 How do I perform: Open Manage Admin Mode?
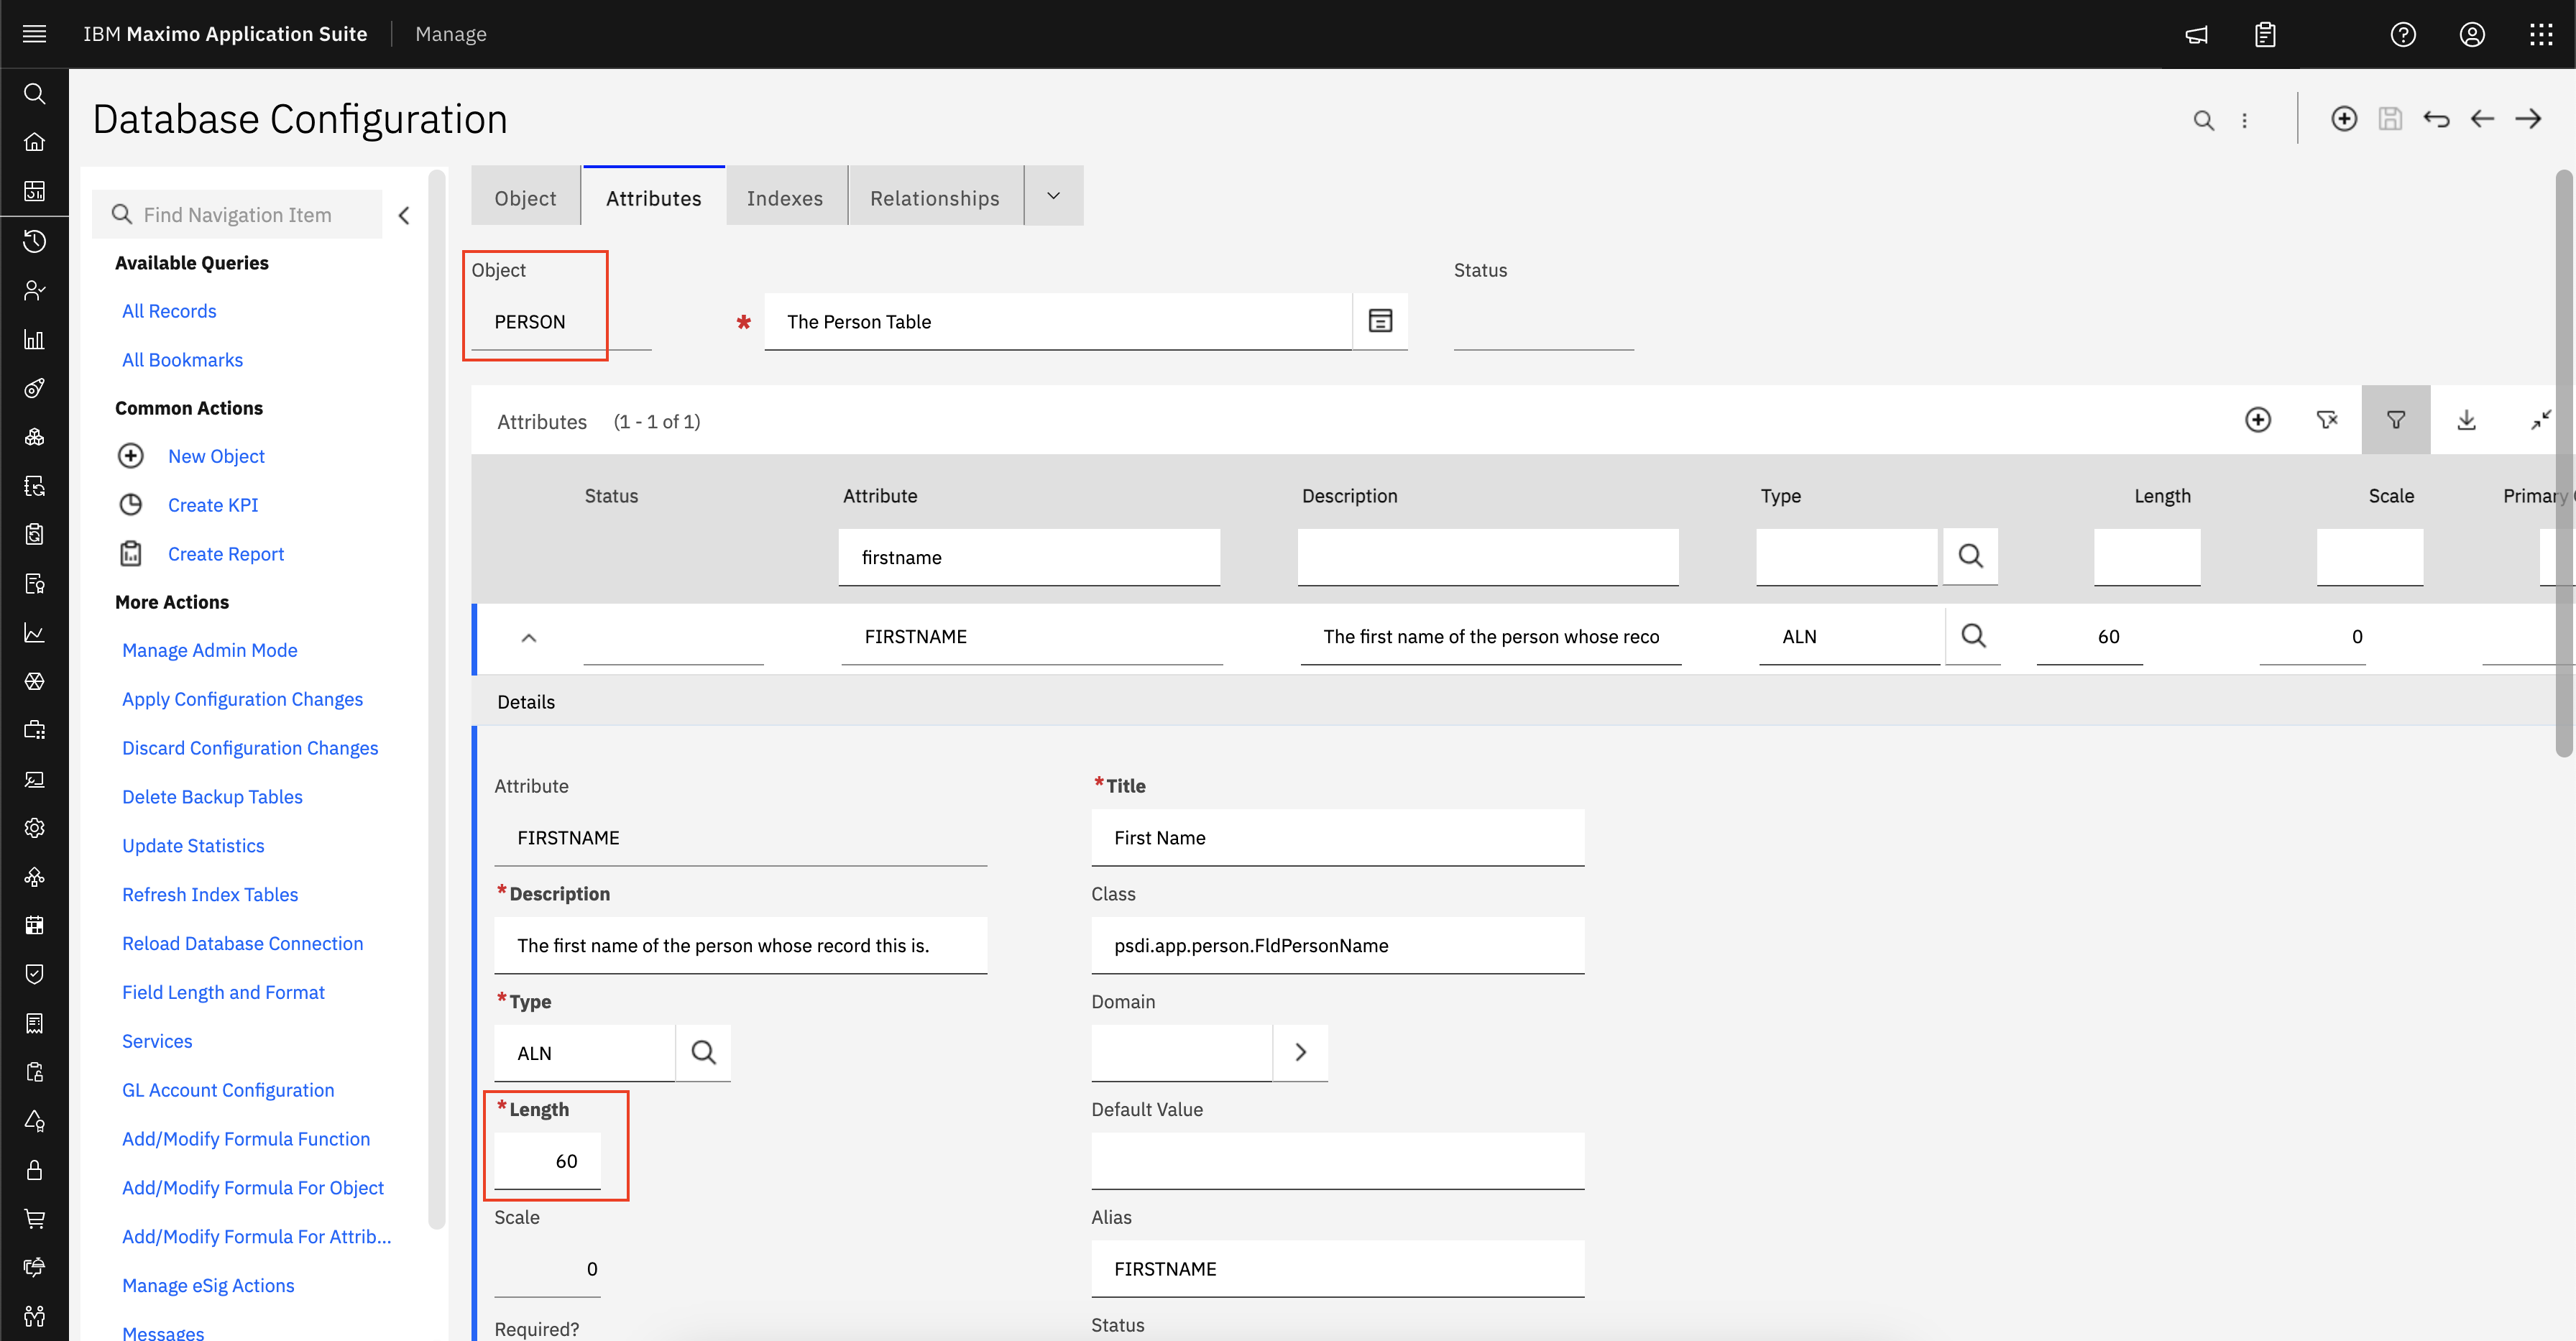click(210, 650)
